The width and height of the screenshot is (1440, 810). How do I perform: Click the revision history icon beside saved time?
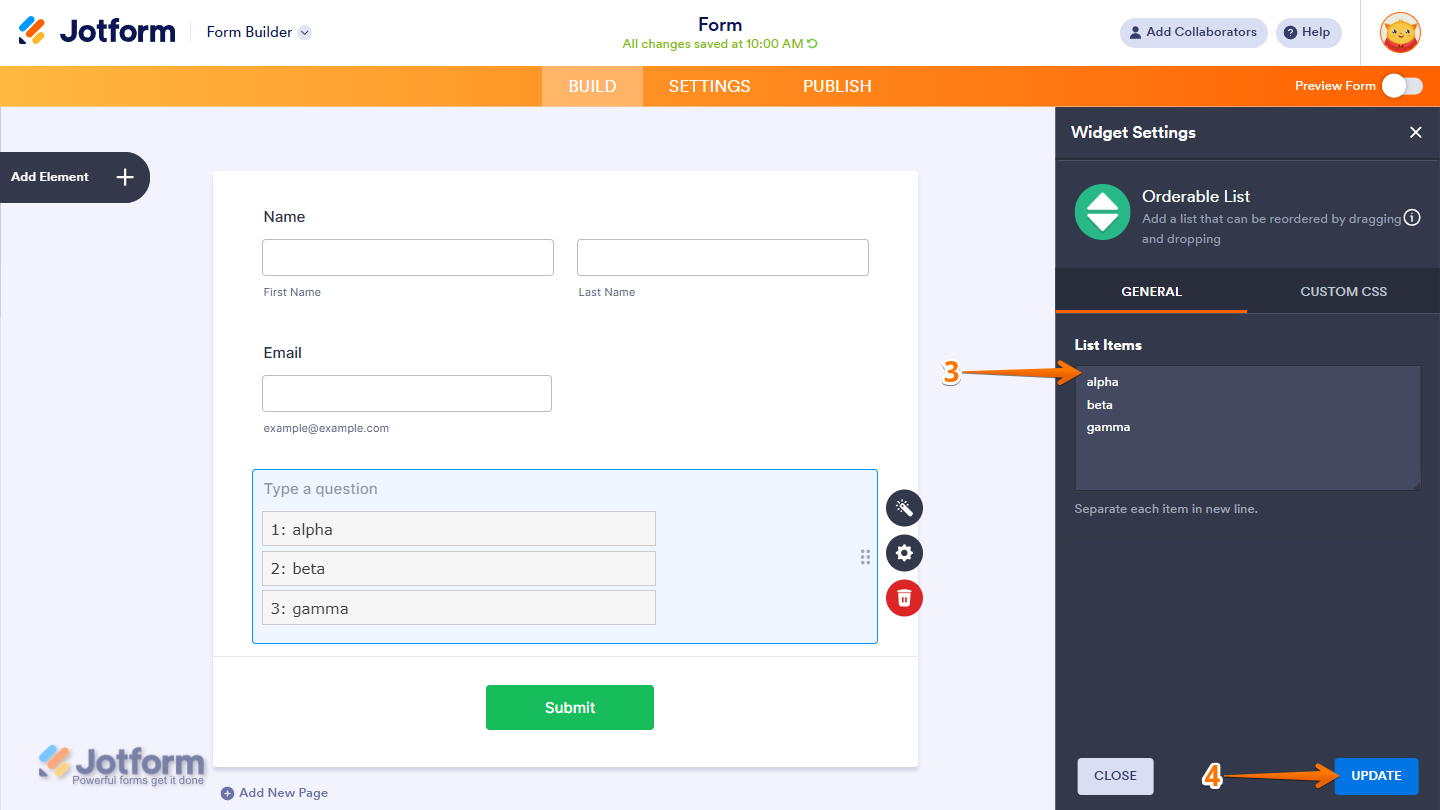point(813,44)
